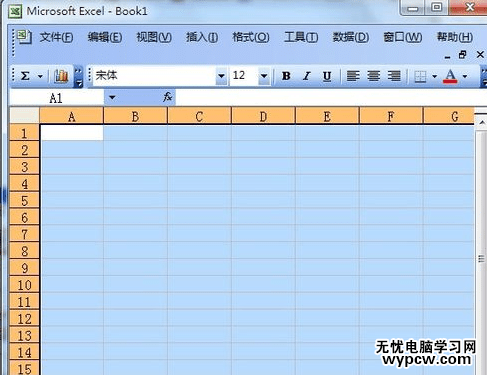Open the 工具(T) menu

[x=301, y=37]
